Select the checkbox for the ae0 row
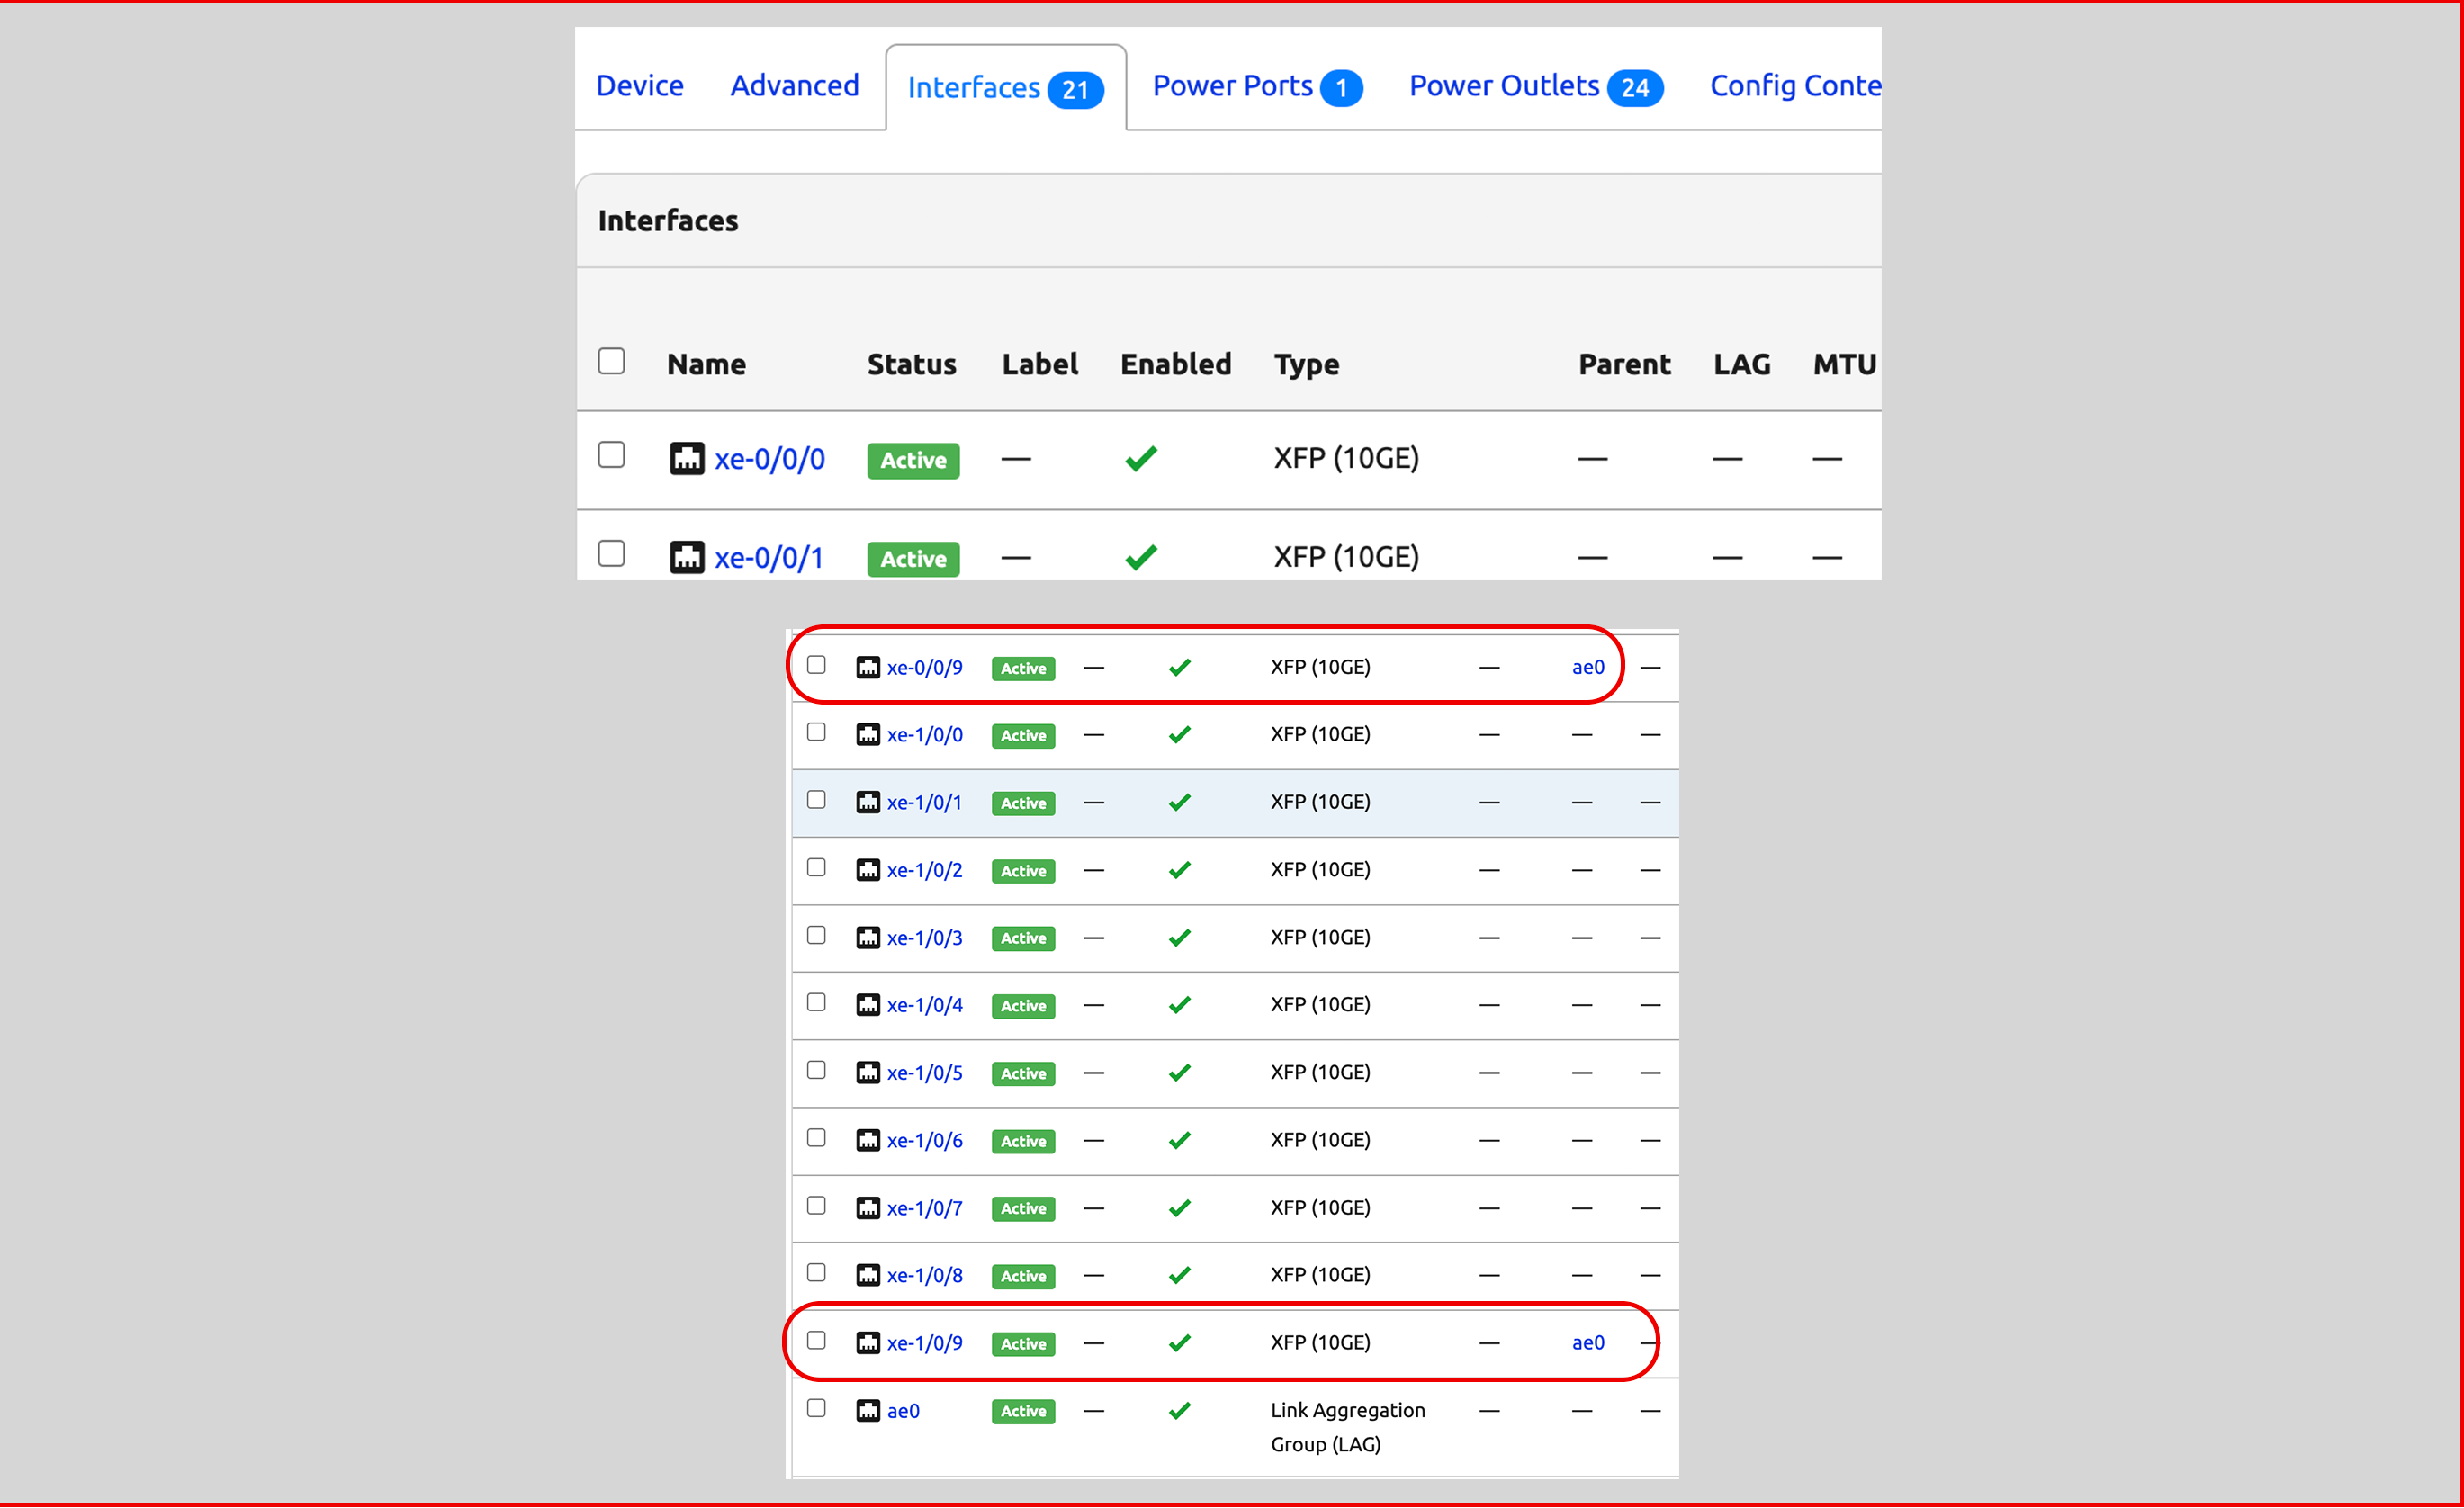This screenshot has height=1508, width=2464. tap(816, 1407)
